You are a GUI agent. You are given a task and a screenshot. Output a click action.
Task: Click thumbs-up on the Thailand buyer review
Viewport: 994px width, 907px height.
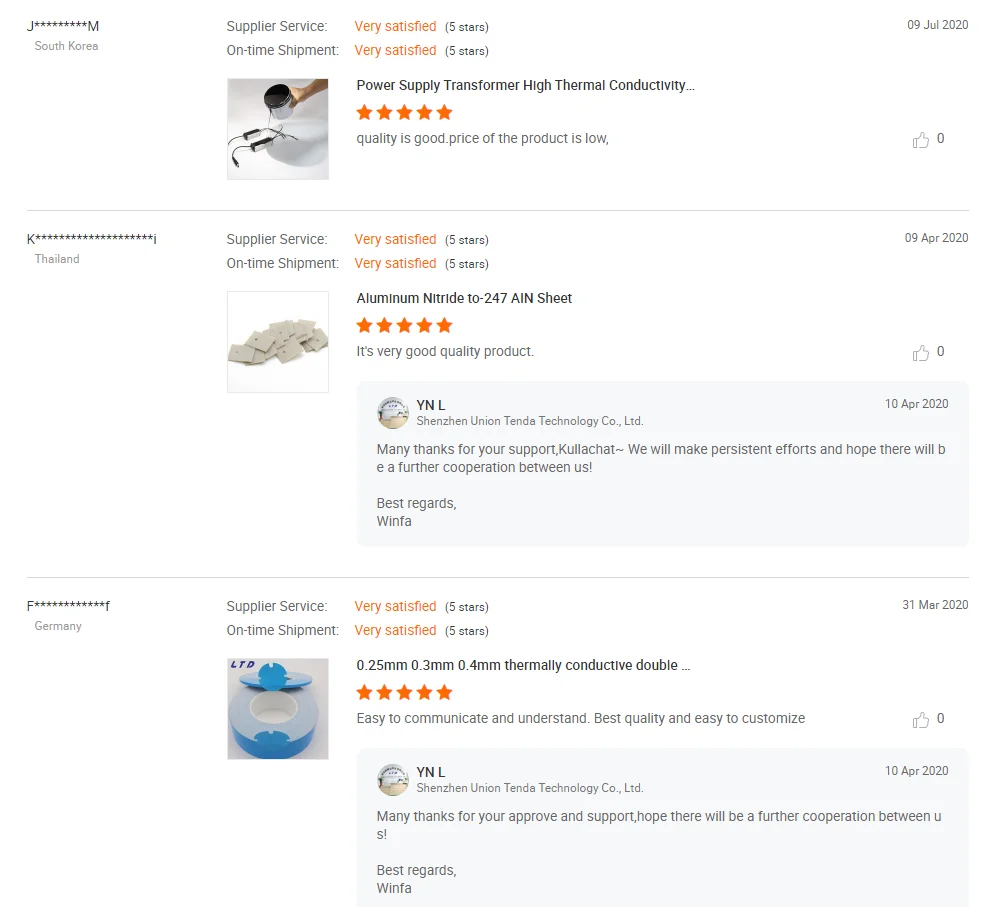pyautogui.click(x=921, y=353)
